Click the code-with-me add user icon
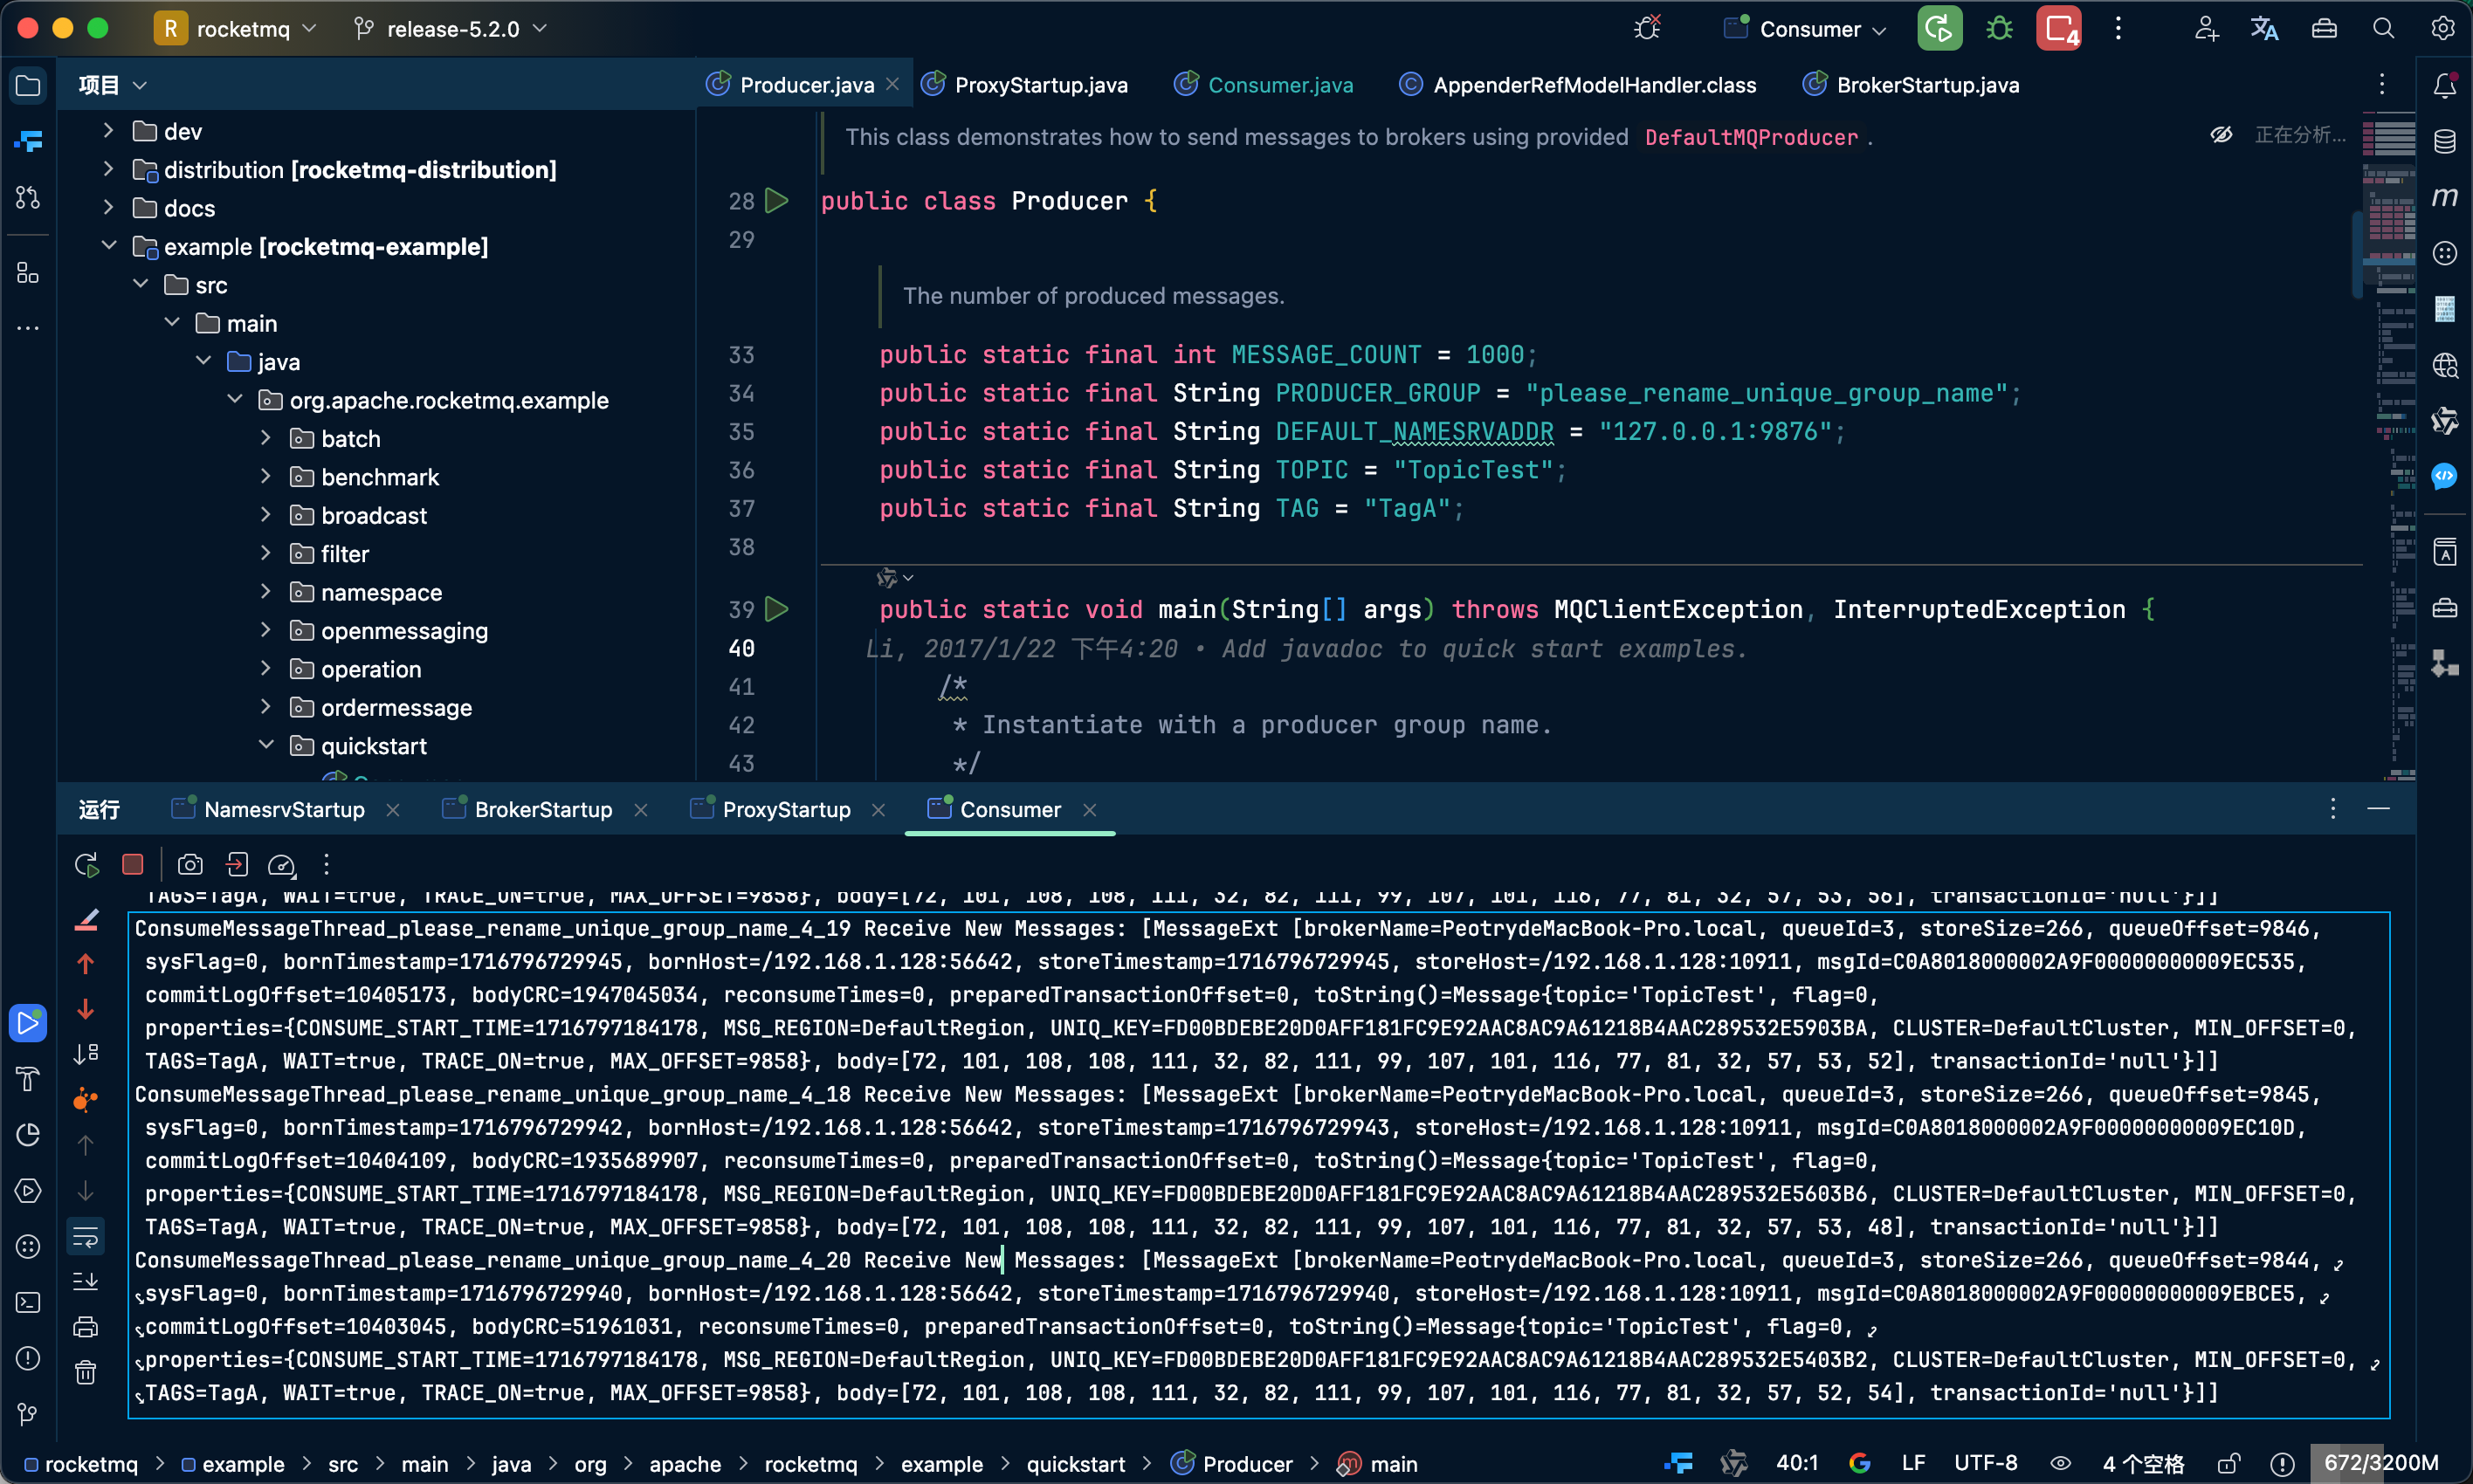Screen dimensions: 2473x1484 coord(2206,29)
